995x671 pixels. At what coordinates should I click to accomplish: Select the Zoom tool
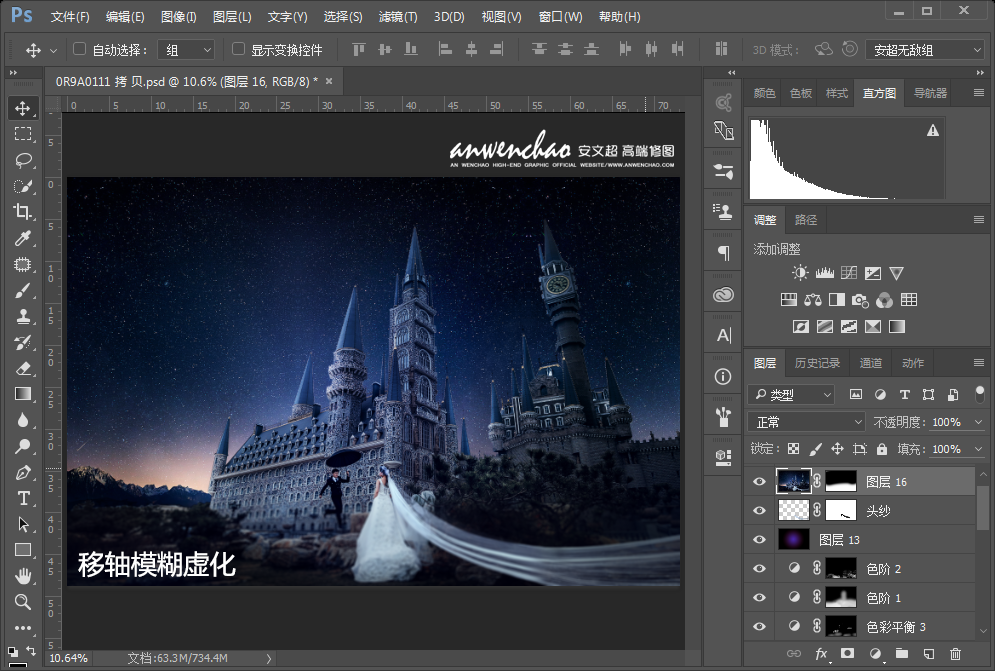23,602
